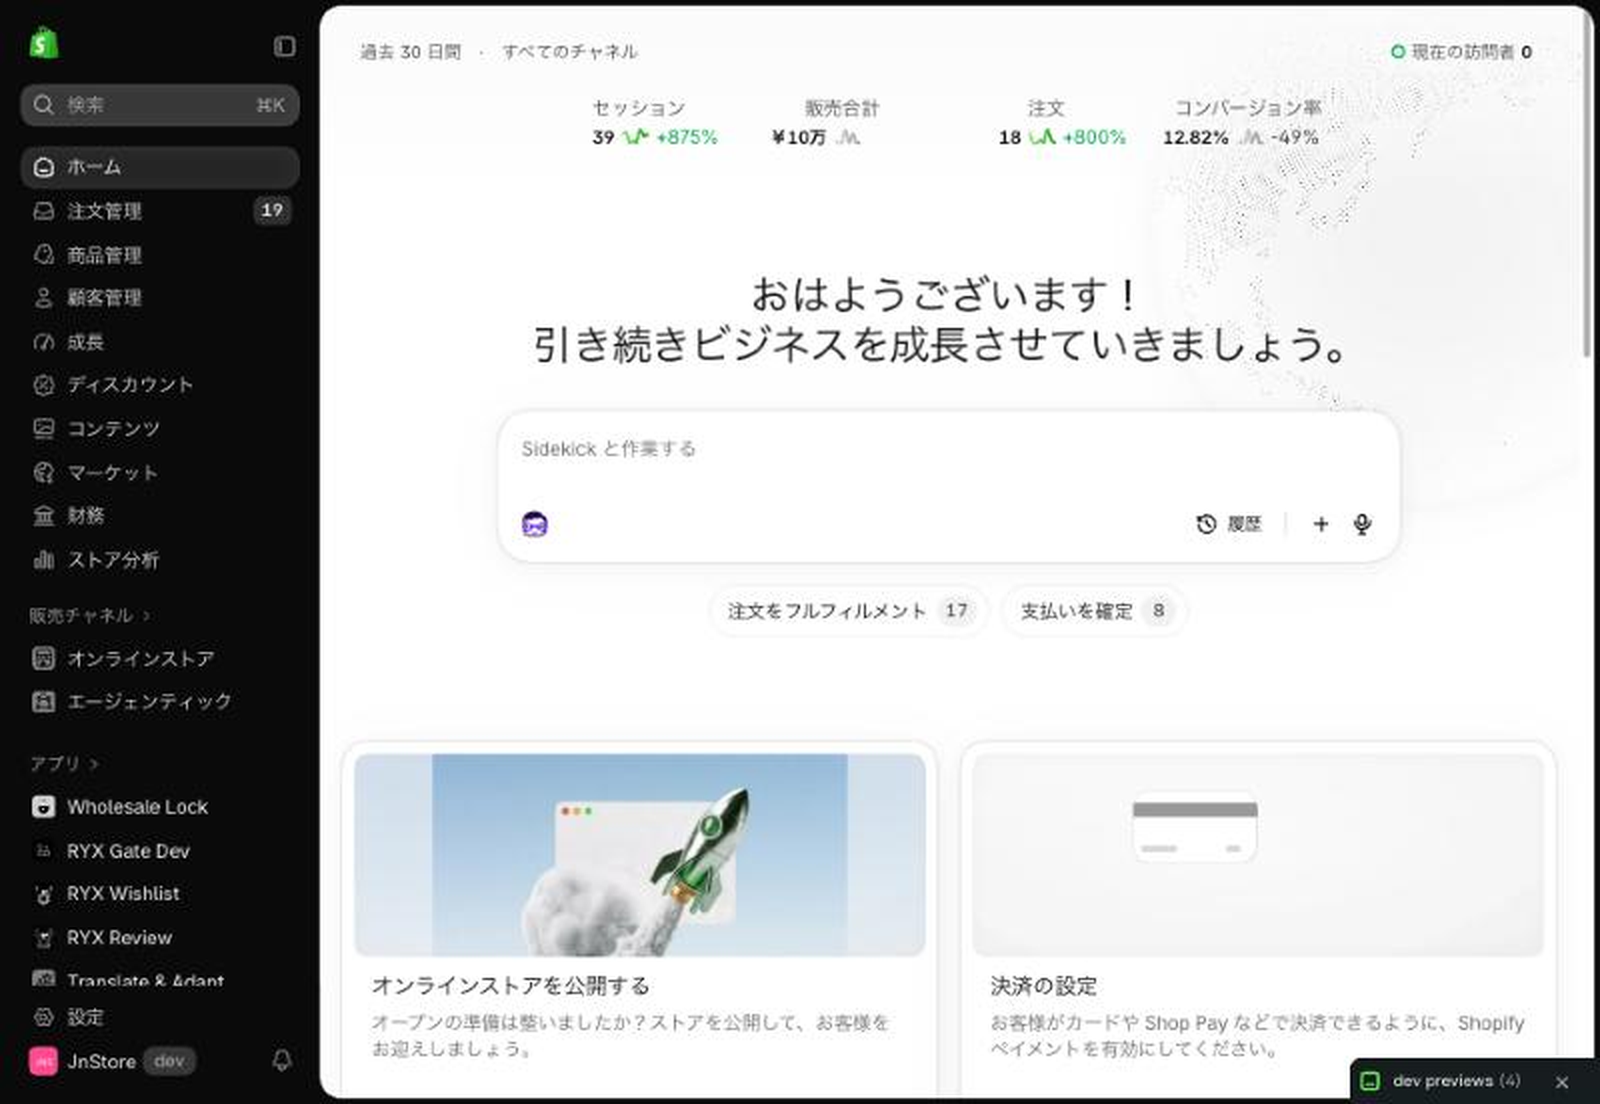Click the Wholesale Lock app icon
1600x1104 pixels.
(44, 807)
